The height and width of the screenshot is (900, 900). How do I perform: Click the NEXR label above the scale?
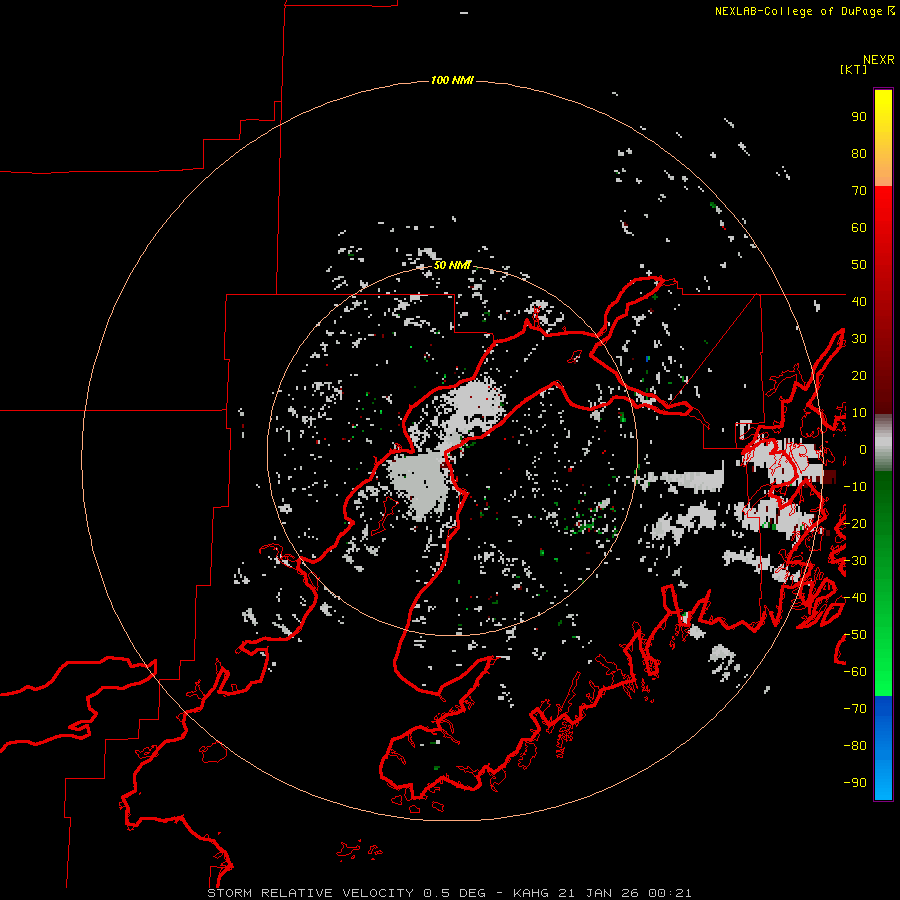click(x=879, y=60)
